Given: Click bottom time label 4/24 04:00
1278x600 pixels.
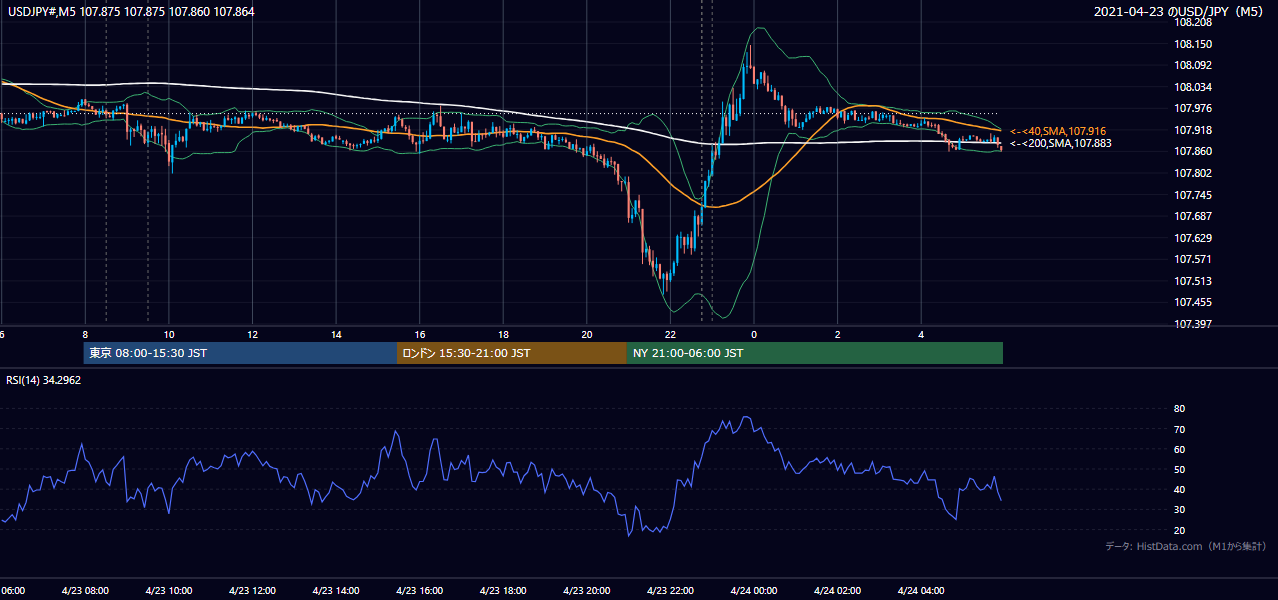Looking at the screenshot, I should [x=921, y=590].
